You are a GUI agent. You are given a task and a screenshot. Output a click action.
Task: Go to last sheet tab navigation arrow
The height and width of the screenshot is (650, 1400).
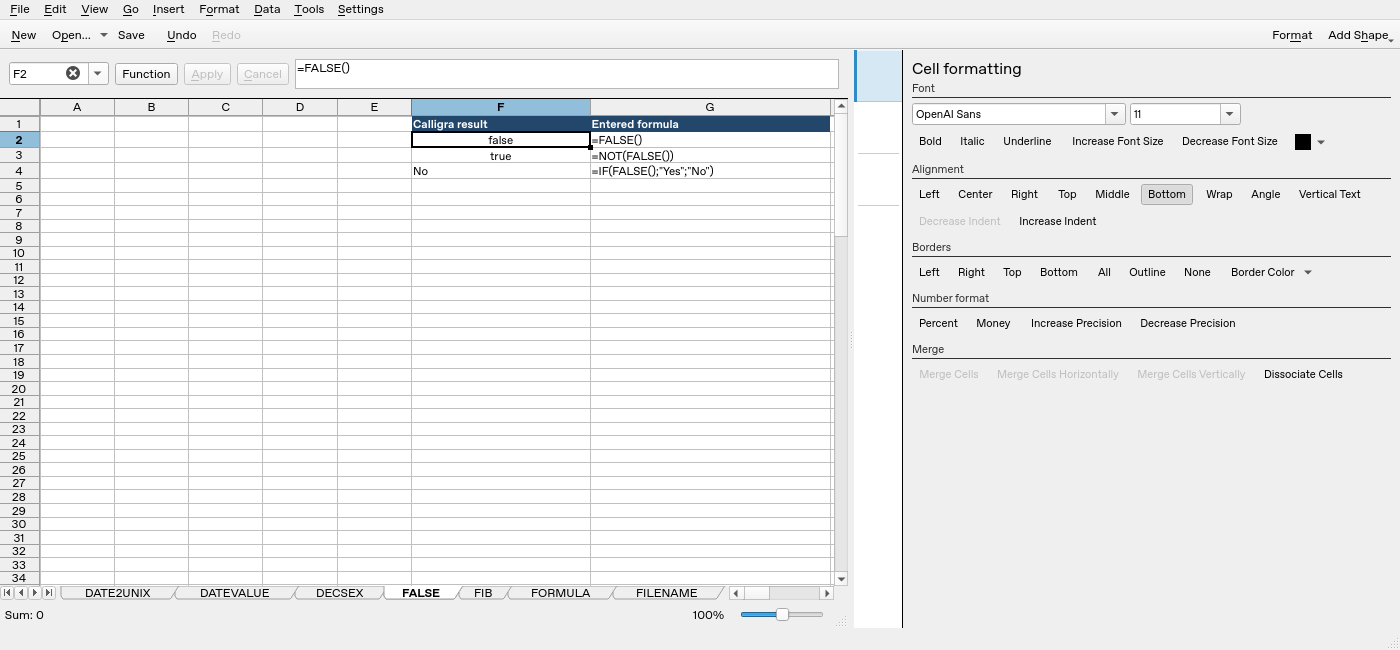coord(49,593)
